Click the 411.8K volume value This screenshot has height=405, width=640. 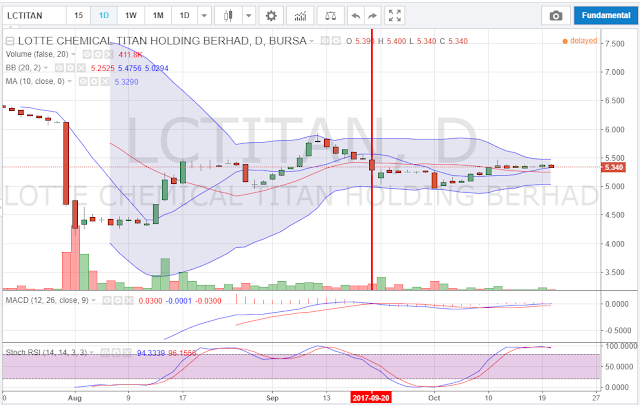click(130, 55)
